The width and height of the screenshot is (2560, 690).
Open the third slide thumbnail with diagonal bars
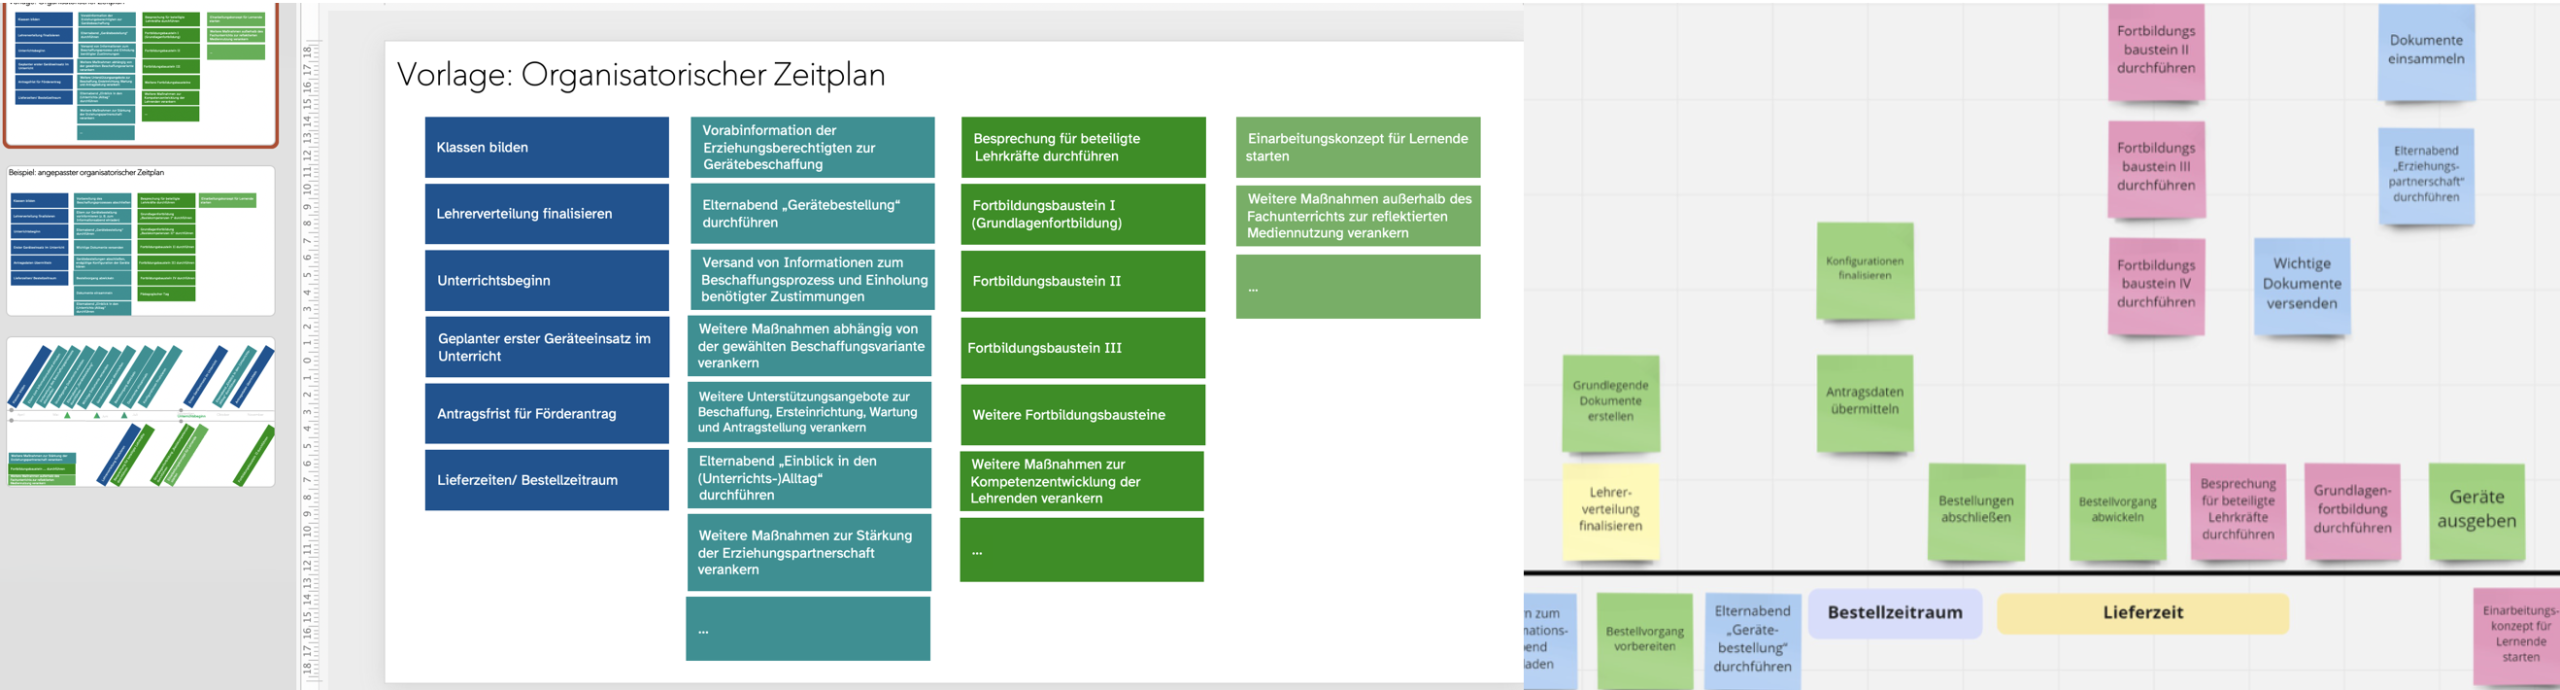tap(140, 412)
